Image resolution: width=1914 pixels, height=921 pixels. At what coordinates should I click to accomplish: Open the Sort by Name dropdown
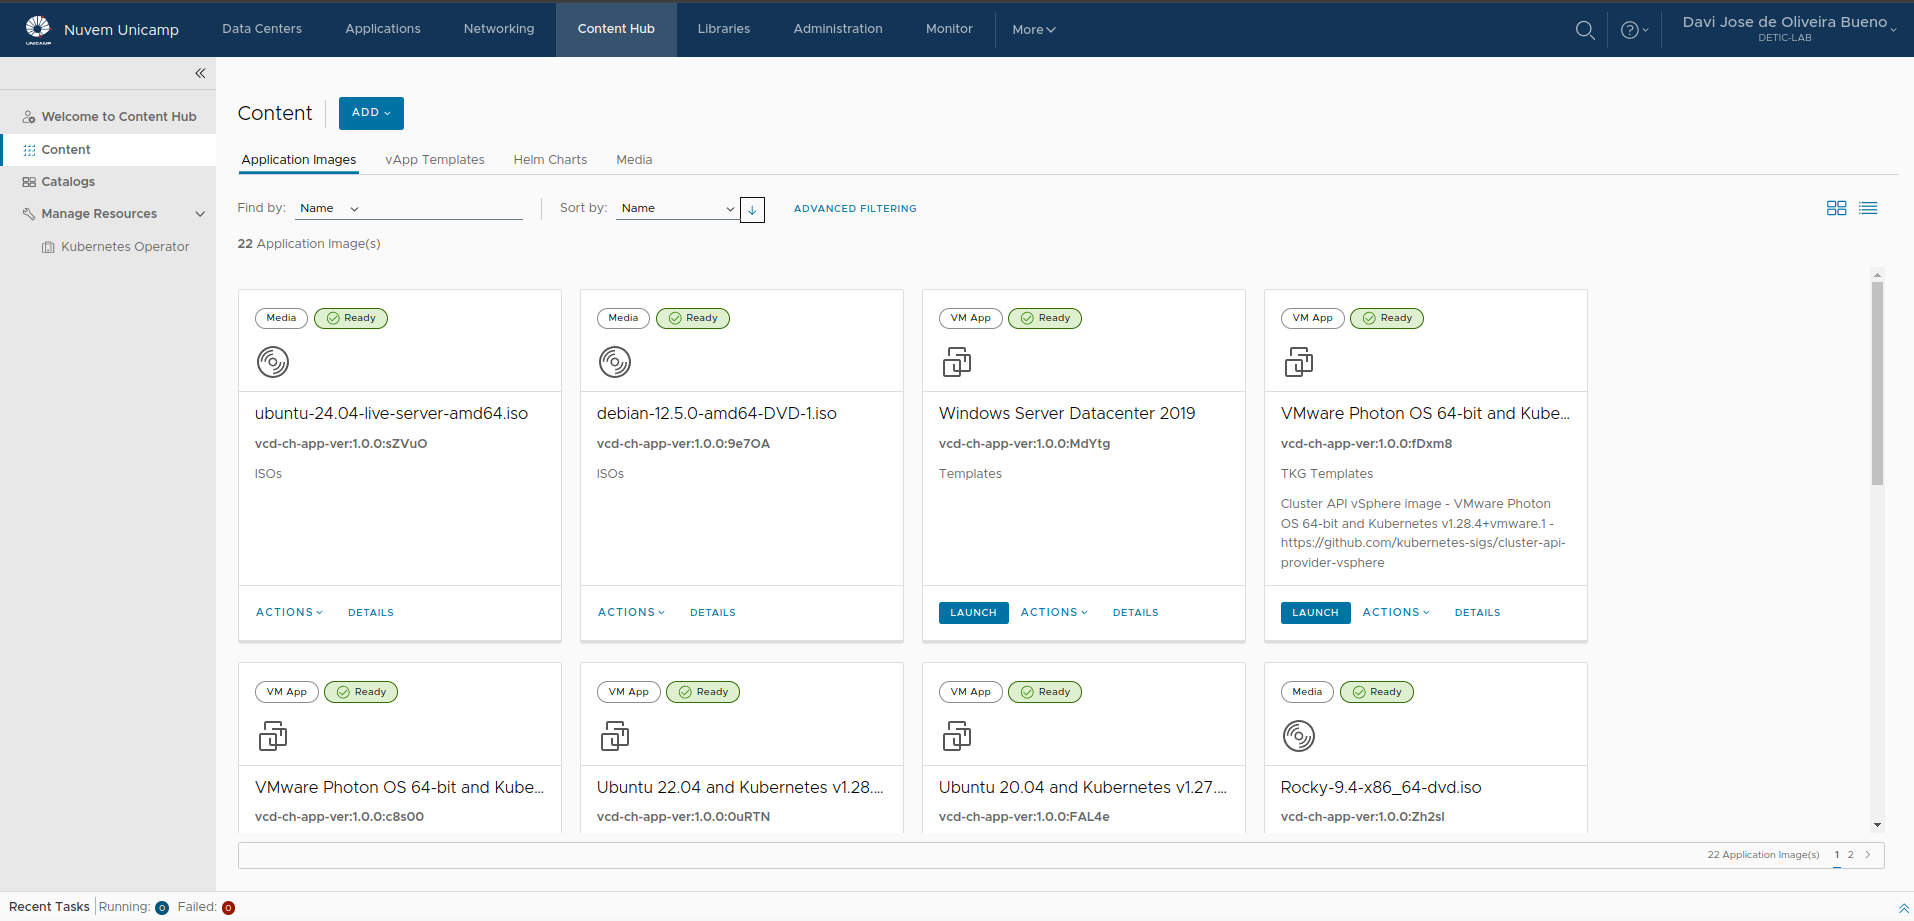point(677,208)
